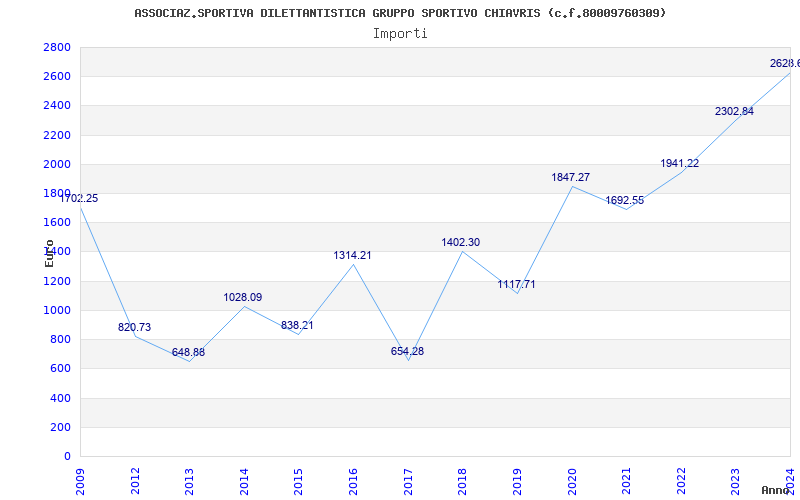This screenshot has width=800, height=500.
Task: Click the data label 1941.22
Action: pyautogui.click(x=680, y=164)
